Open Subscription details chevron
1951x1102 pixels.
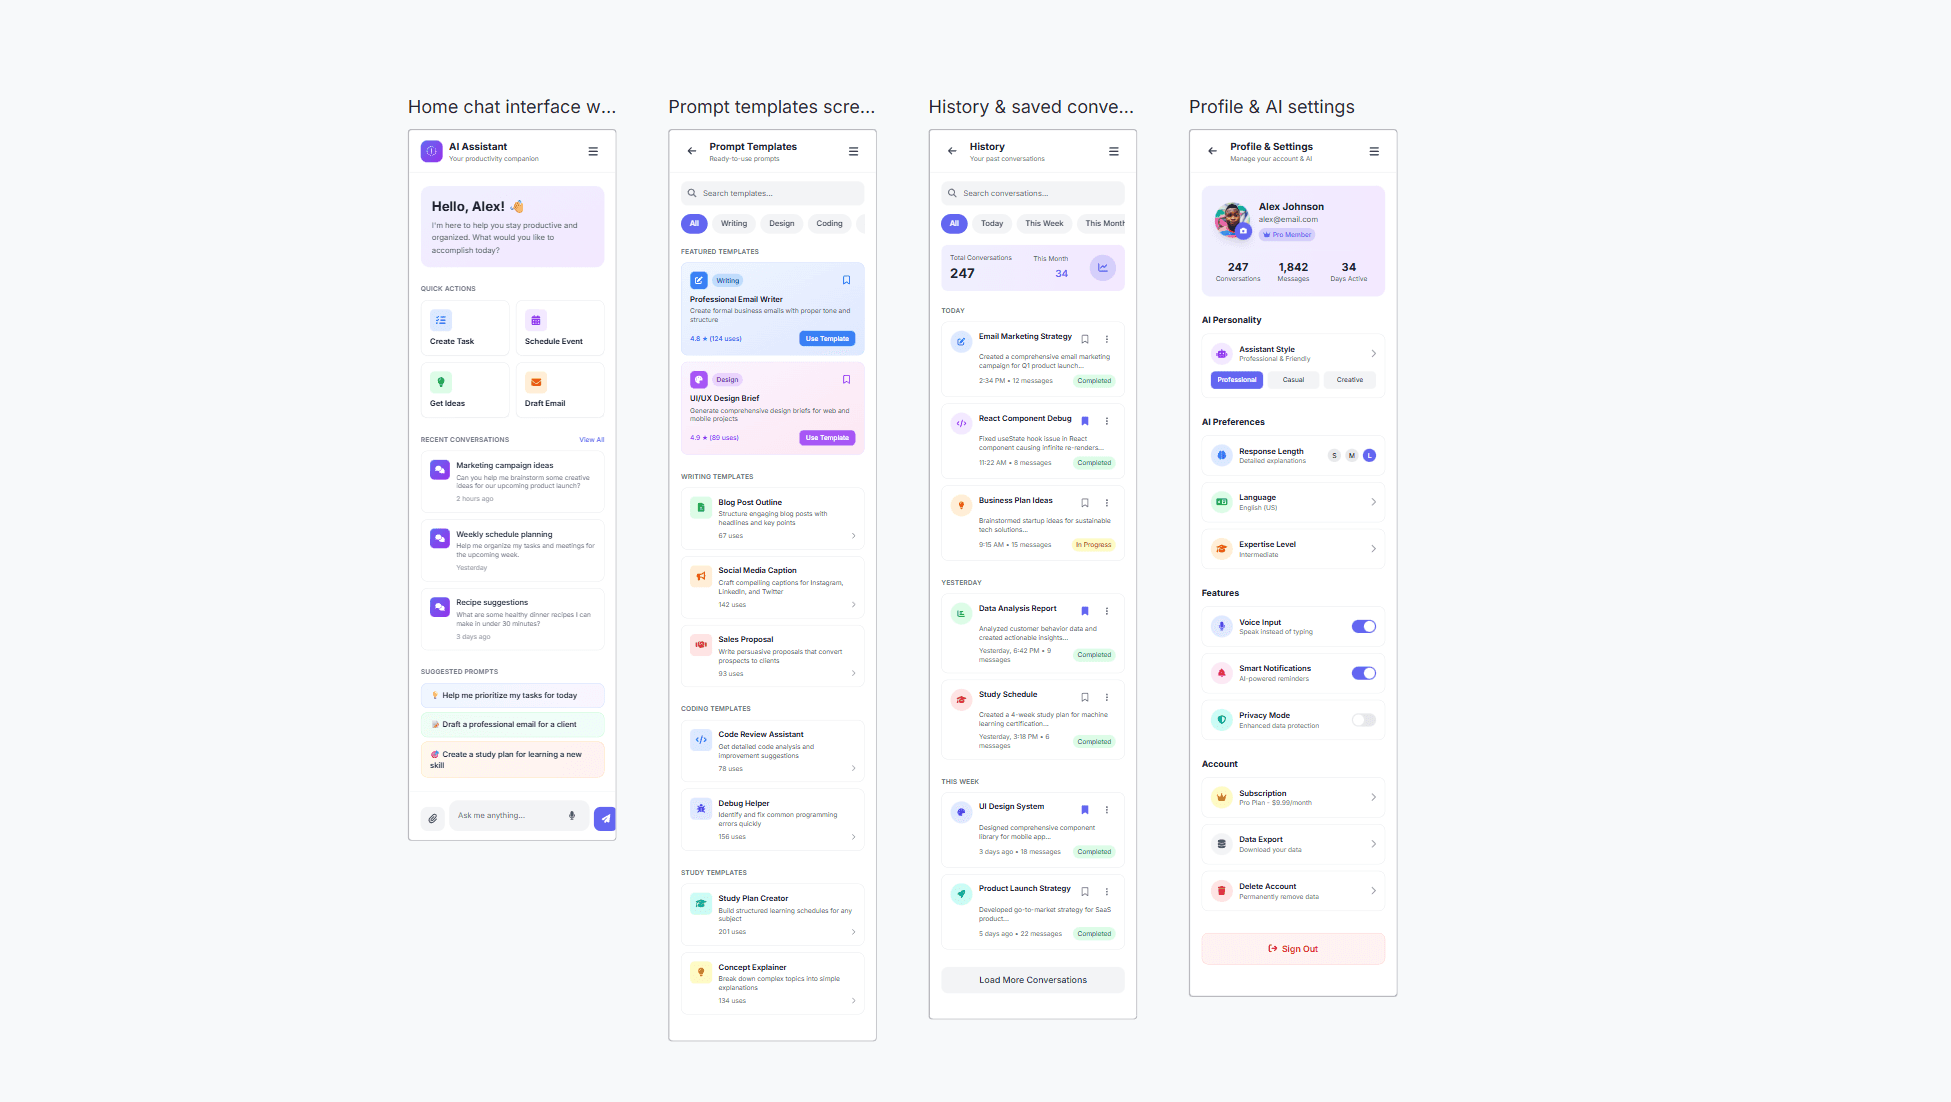(1373, 798)
